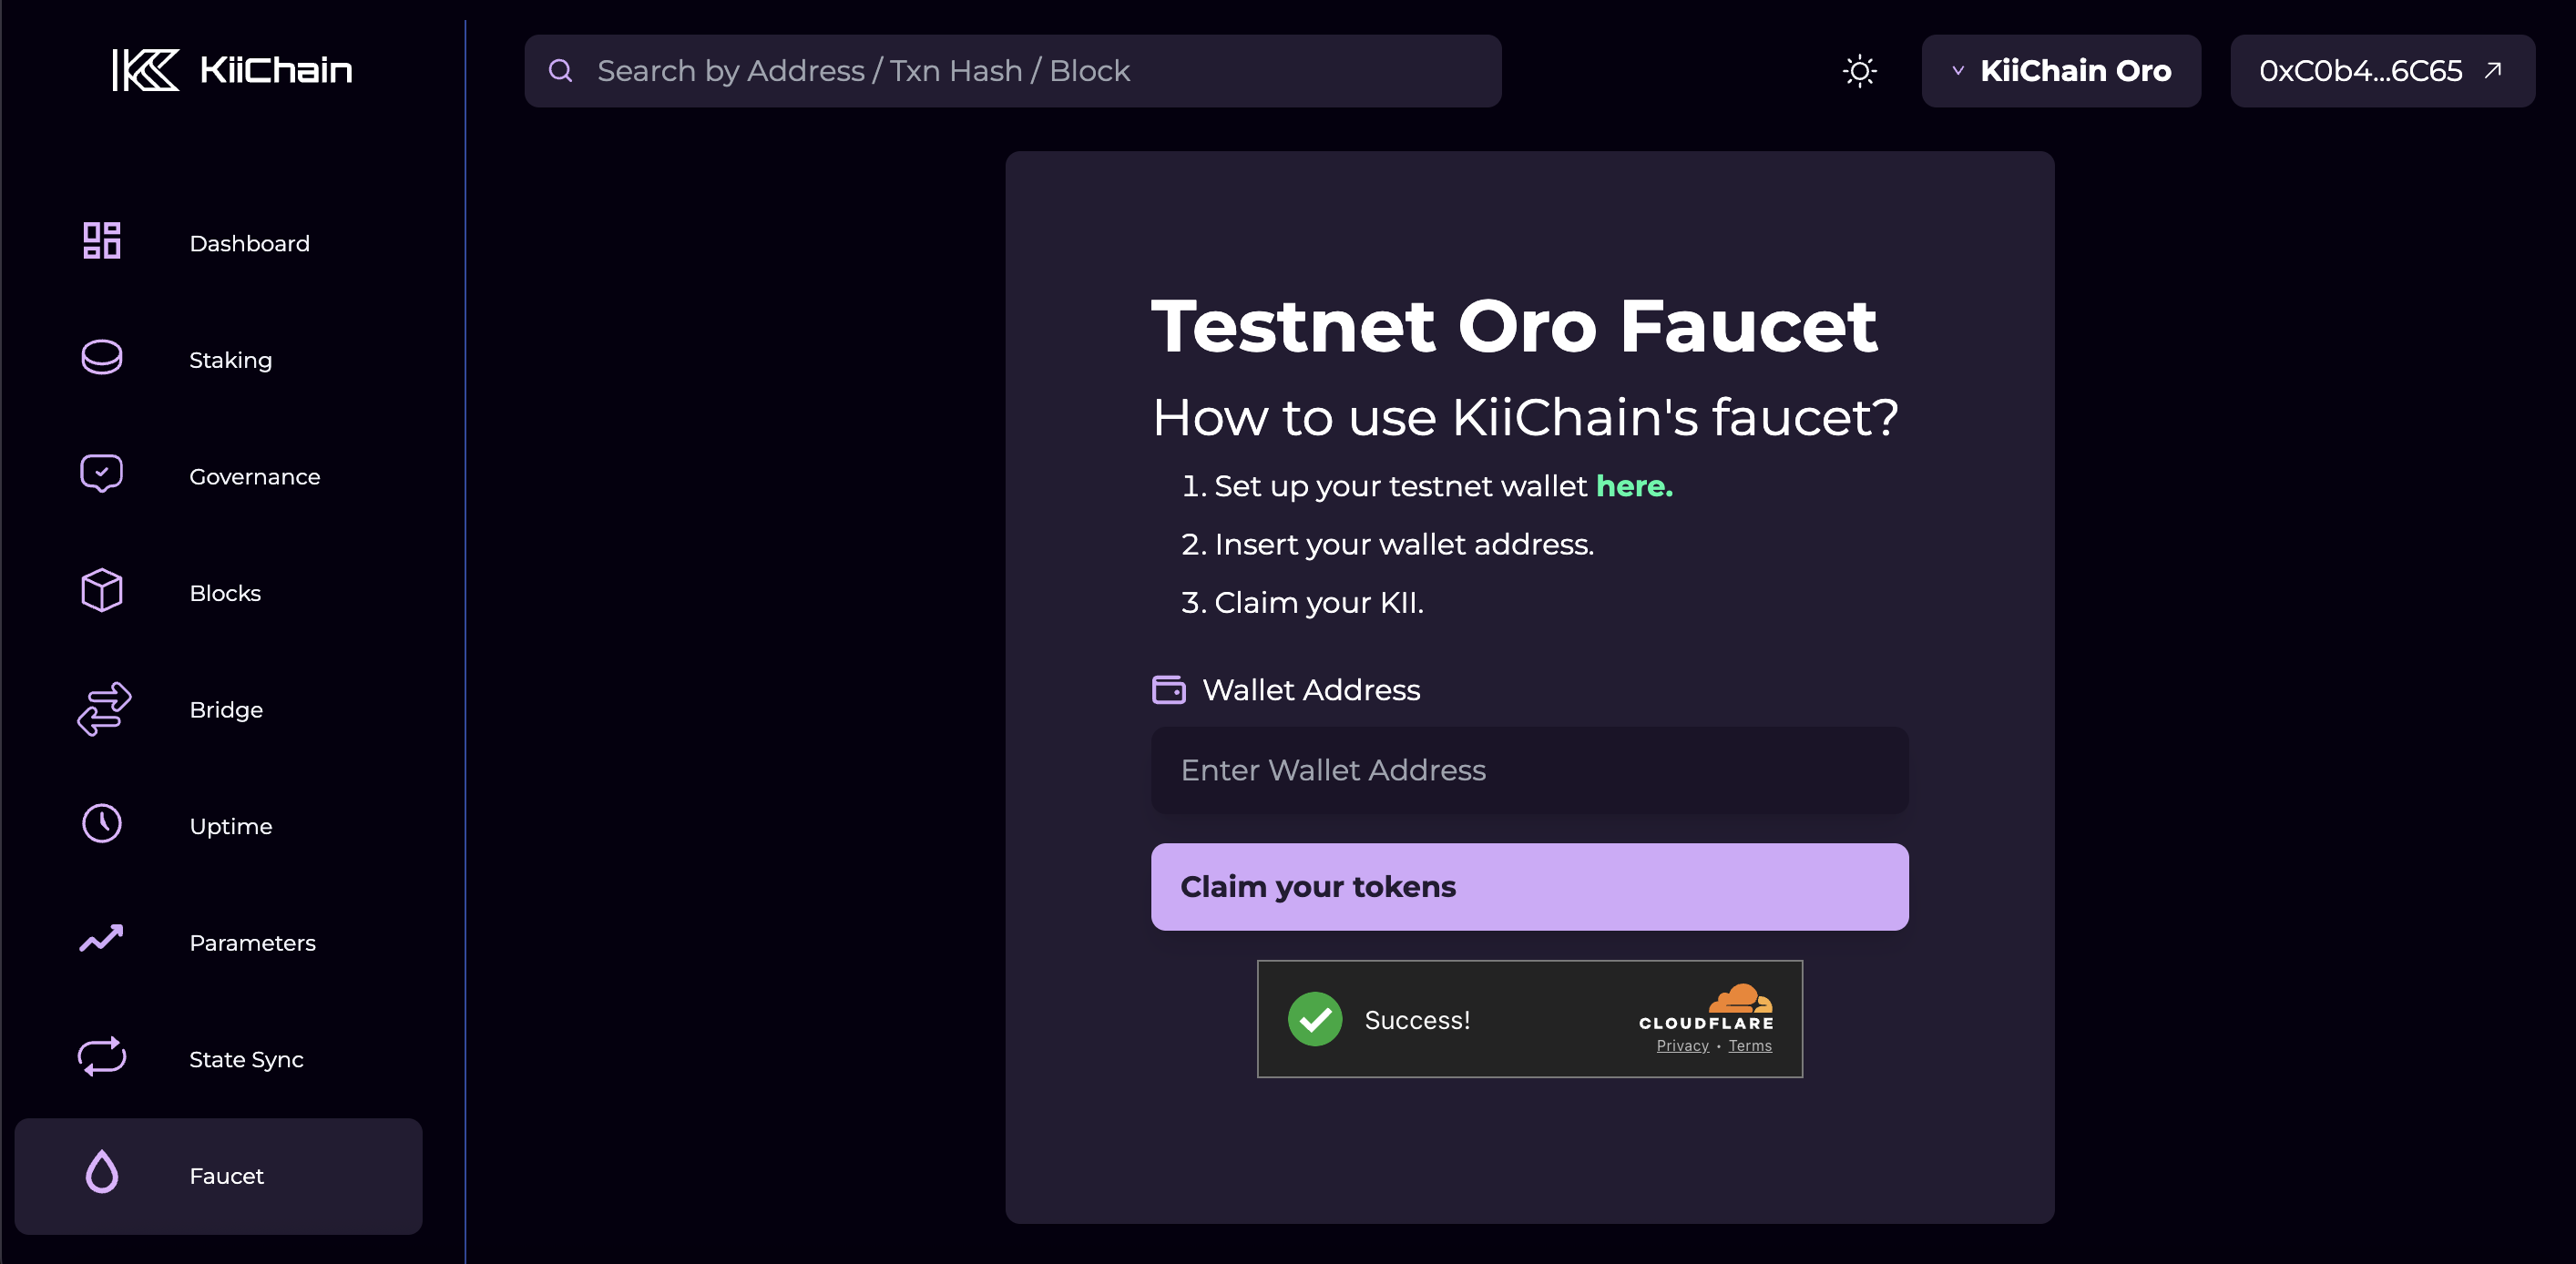
Task: Click the Dashboard grid icon
Action: (101, 242)
